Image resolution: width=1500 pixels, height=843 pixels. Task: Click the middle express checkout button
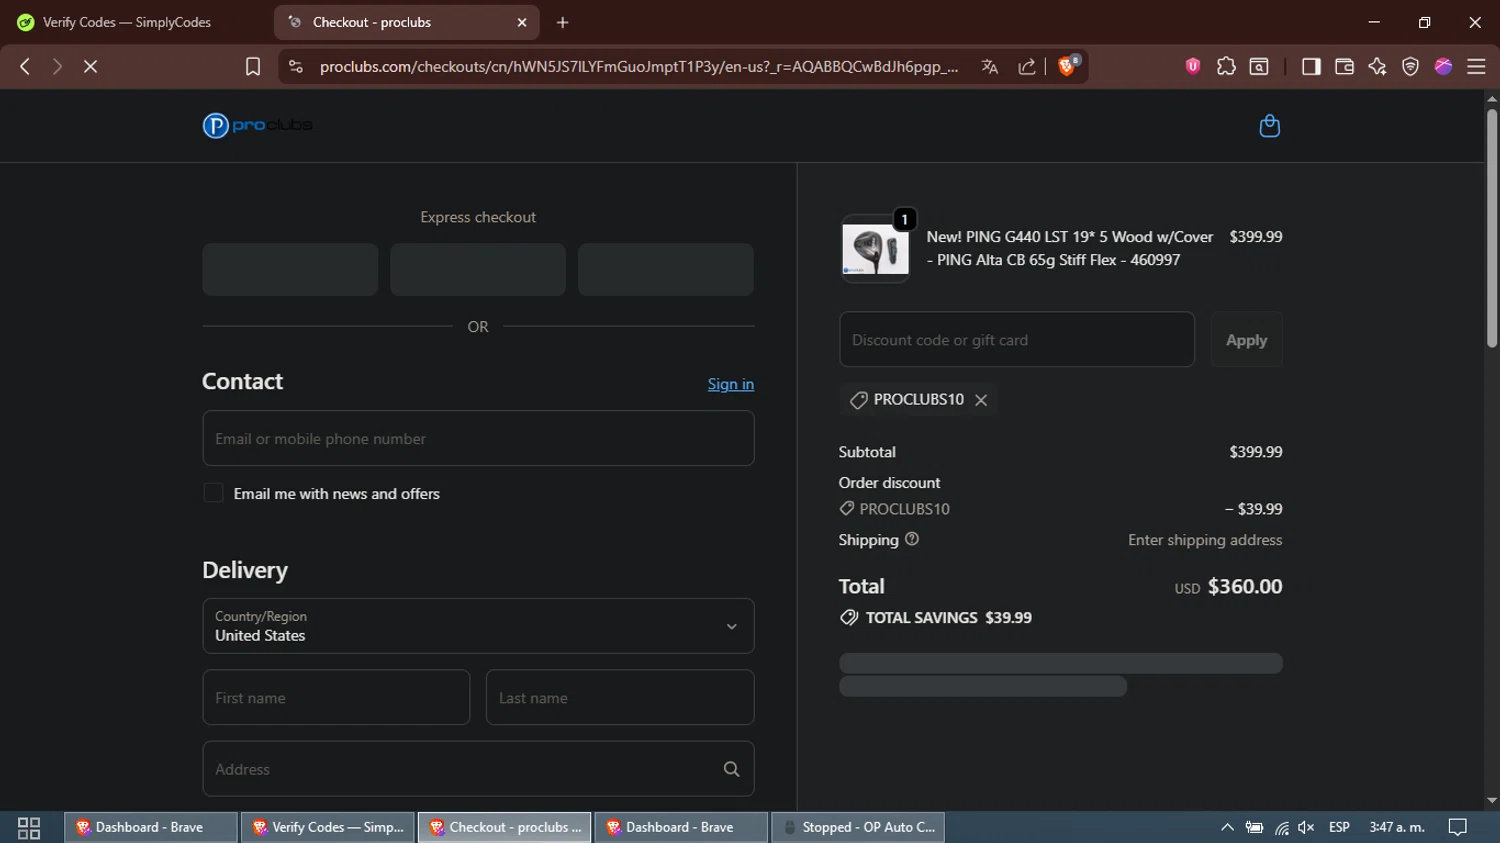pos(478,269)
